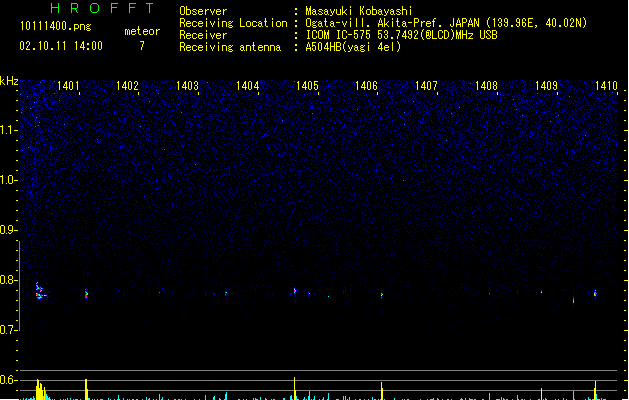Click the kHz axis unit label

point(9,81)
